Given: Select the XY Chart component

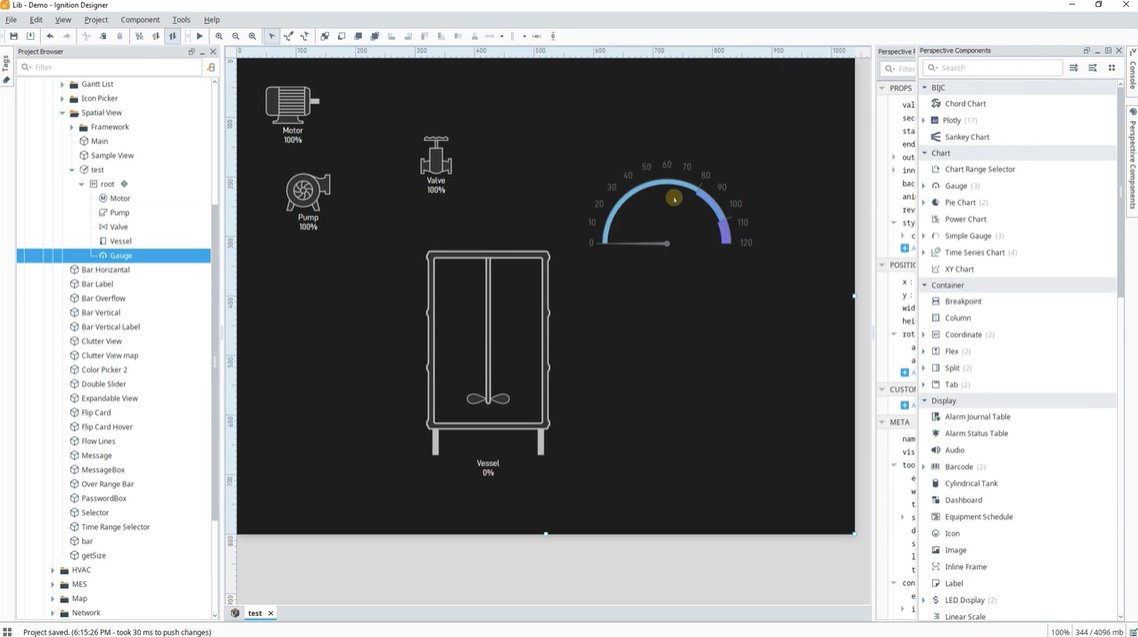Looking at the screenshot, I should (959, 269).
